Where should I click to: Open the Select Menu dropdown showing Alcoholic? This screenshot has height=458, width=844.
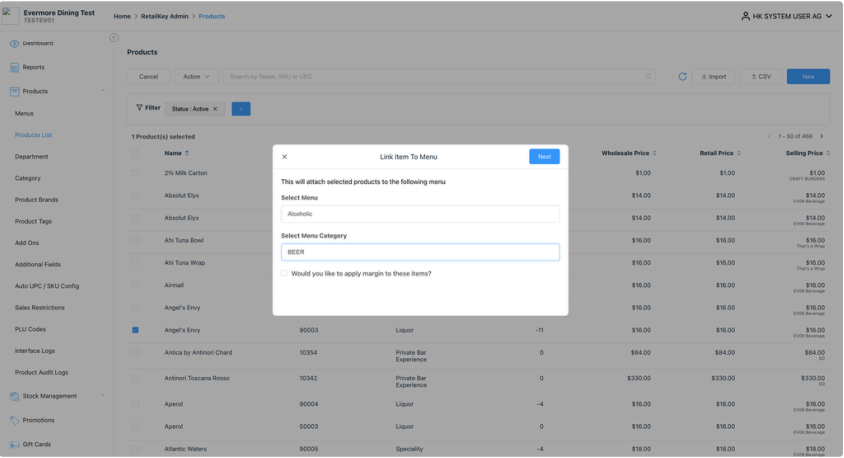tap(420, 214)
